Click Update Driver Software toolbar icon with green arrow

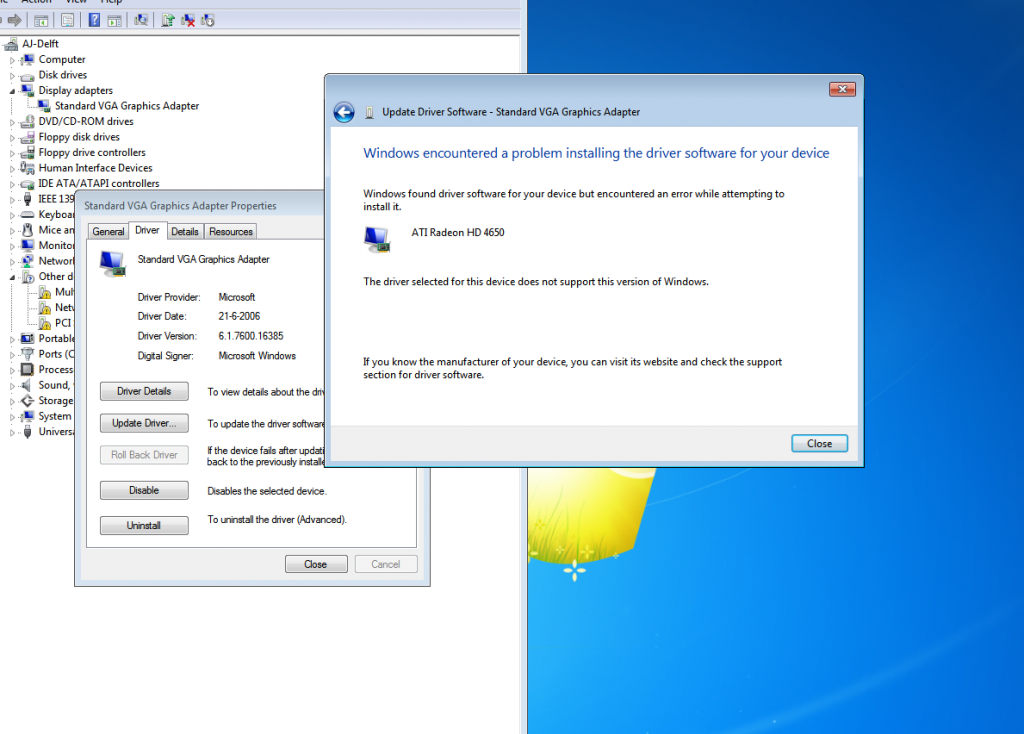168,20
